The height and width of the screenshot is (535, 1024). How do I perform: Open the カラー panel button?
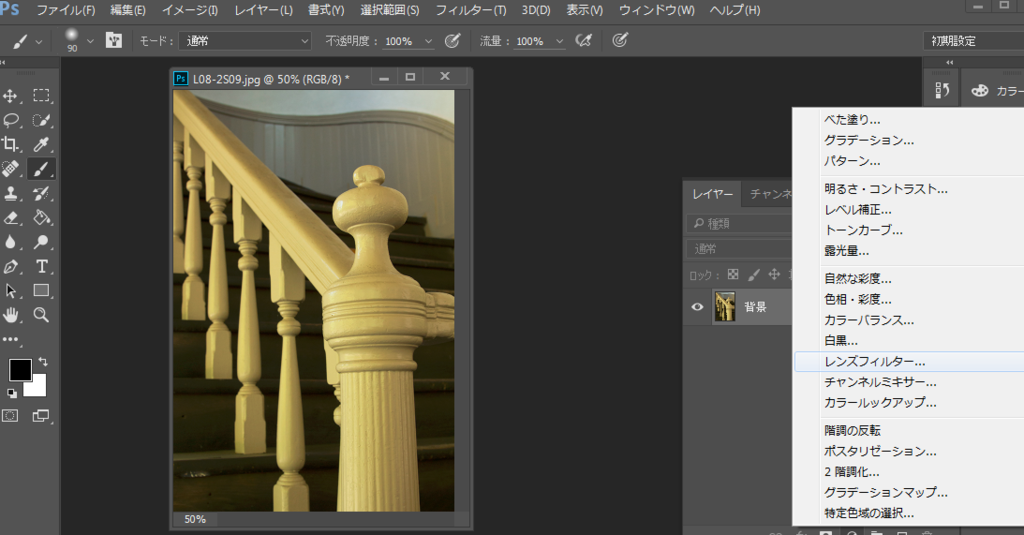pyautogui.click(x=995, y=91)
